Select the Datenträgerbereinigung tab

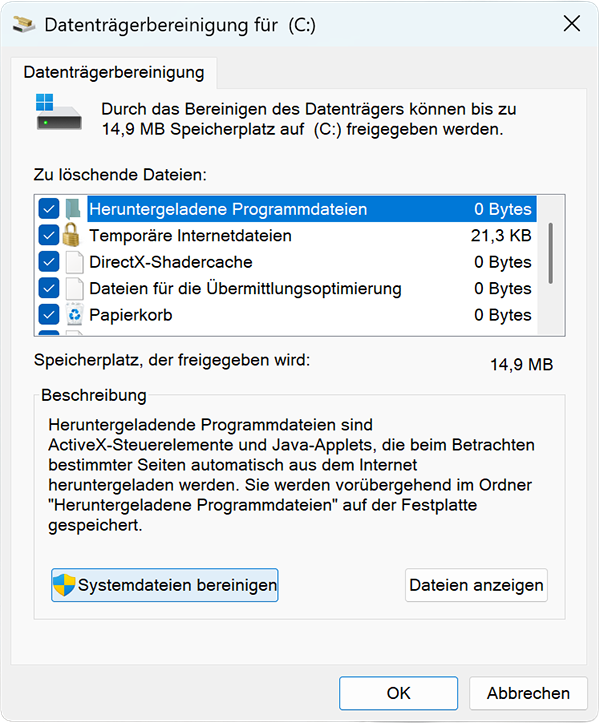pyautogui.click(x=115, y=73)
